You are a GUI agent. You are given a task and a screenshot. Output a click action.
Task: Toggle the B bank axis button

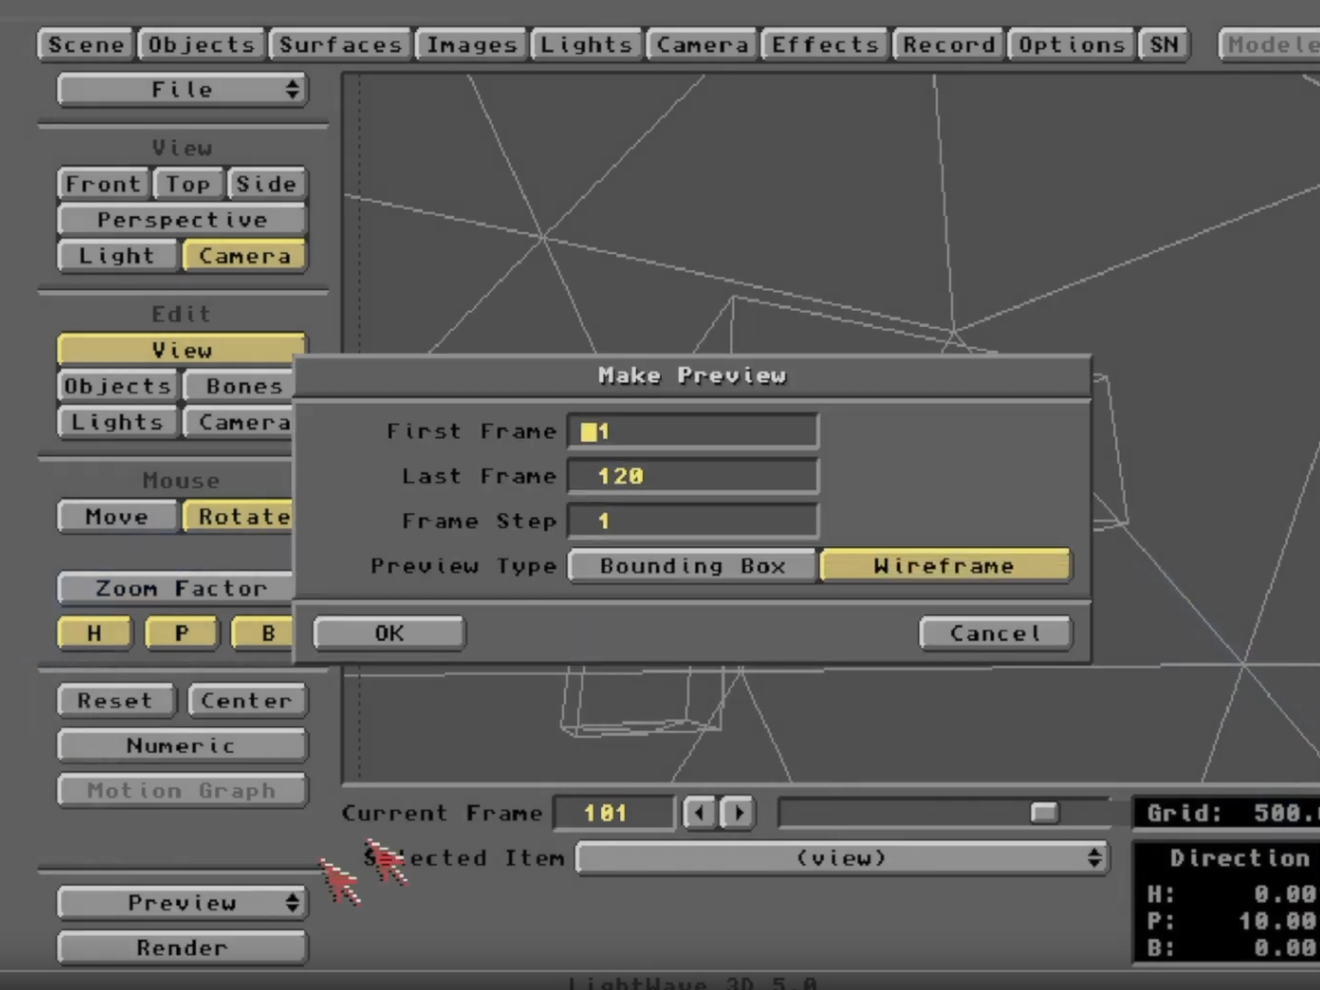point(263,633)
